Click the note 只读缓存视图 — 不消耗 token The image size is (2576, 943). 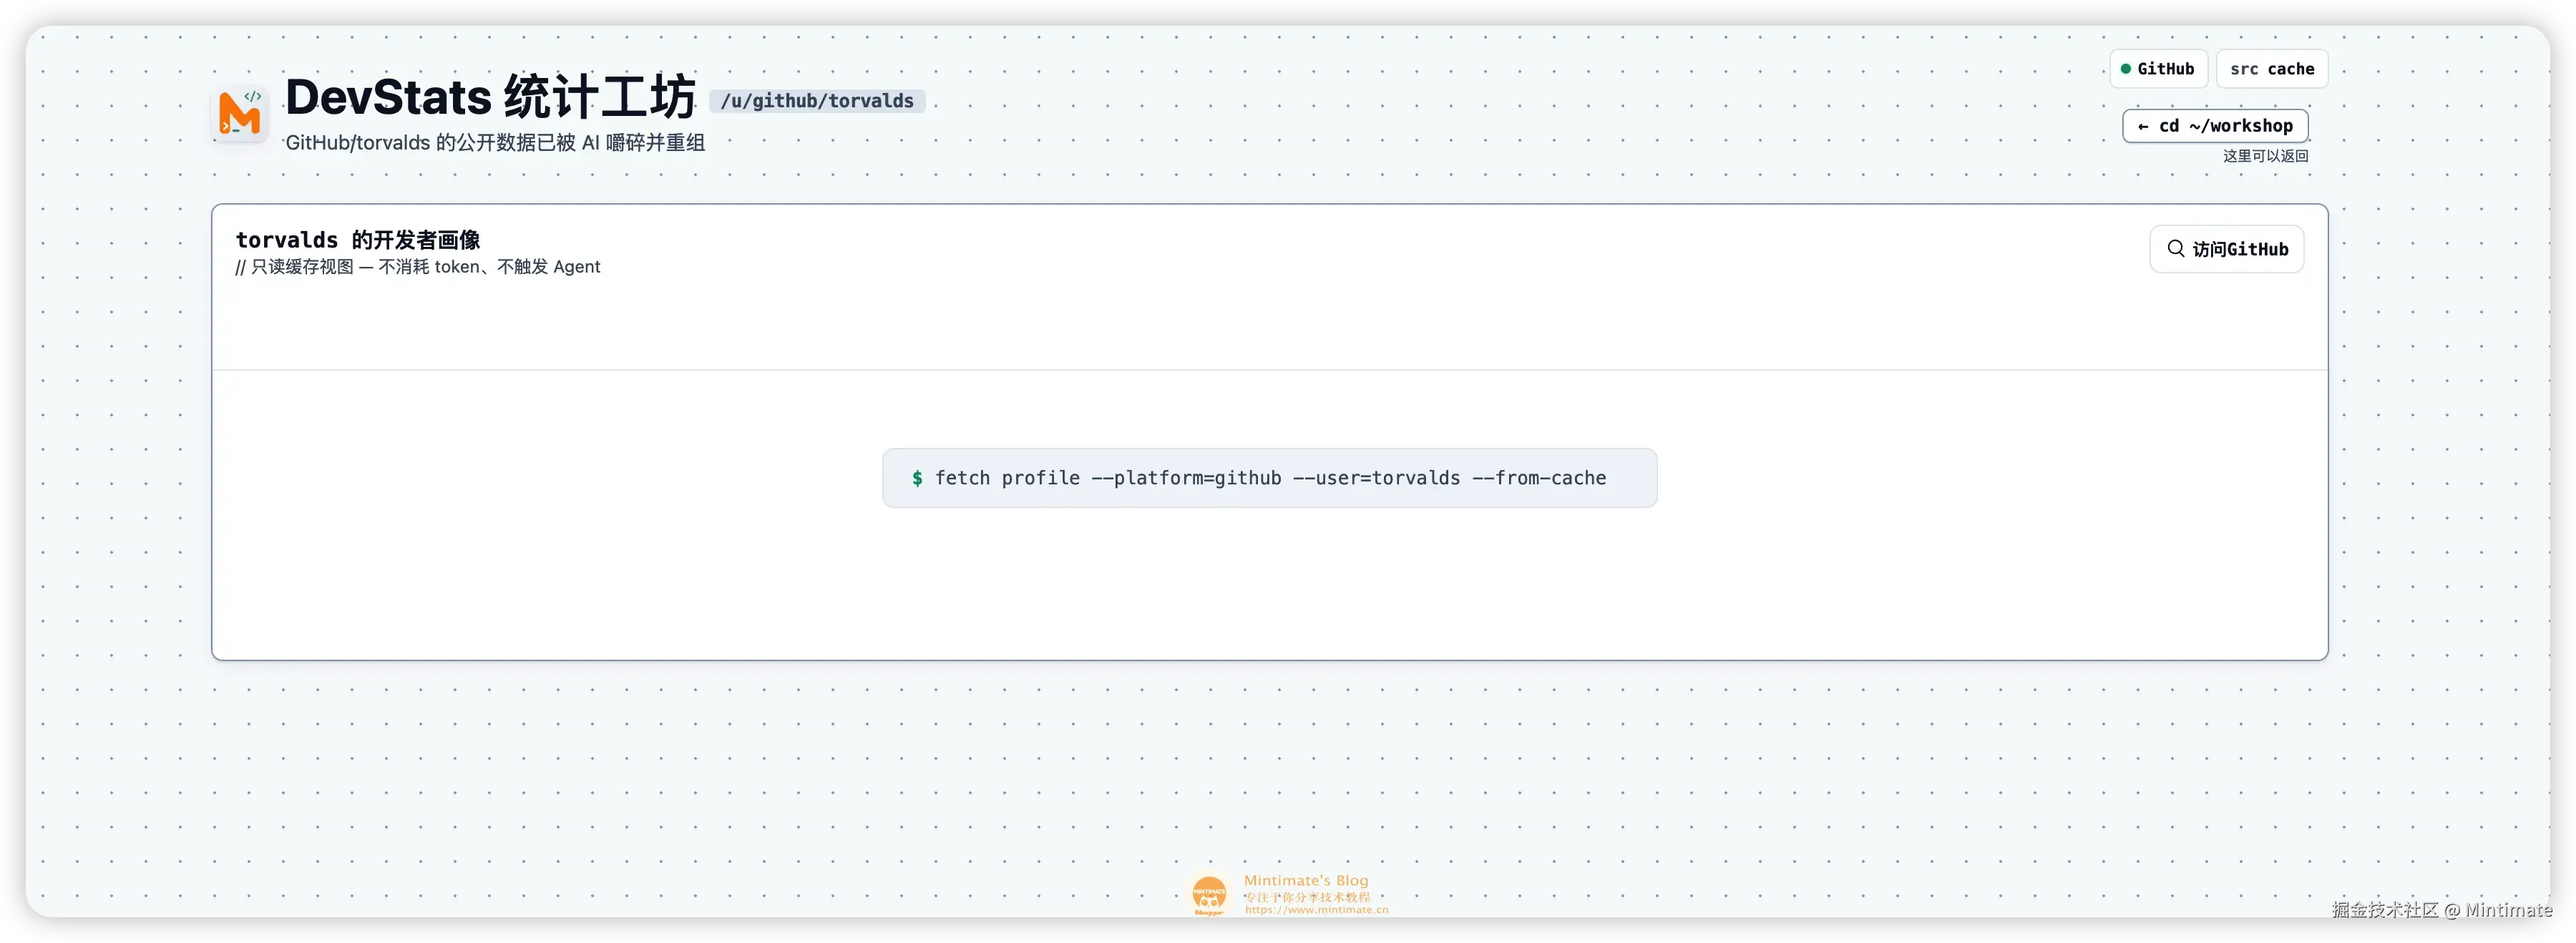coord(418,267)
